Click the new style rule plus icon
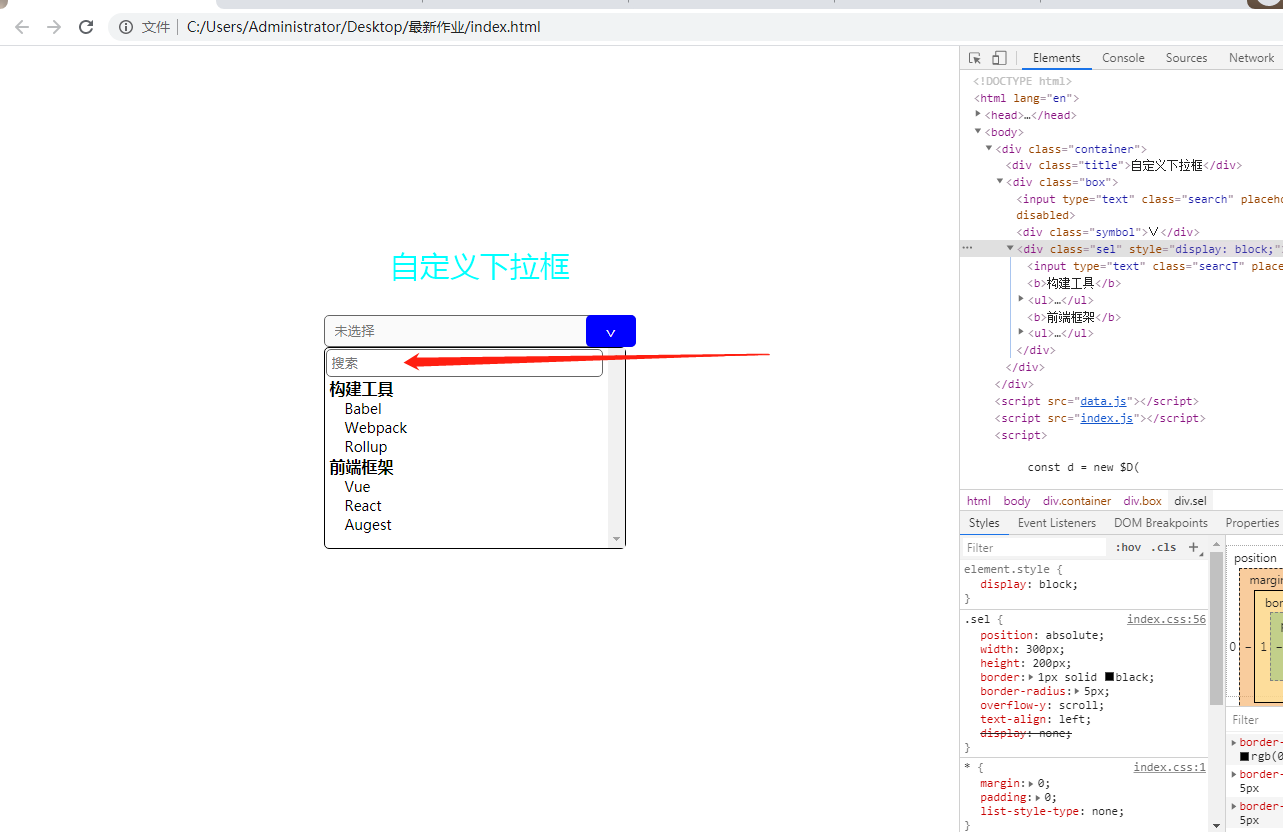Image resolution: width=1283 pixels, height=832 pixels. (x=1193, y=547)
